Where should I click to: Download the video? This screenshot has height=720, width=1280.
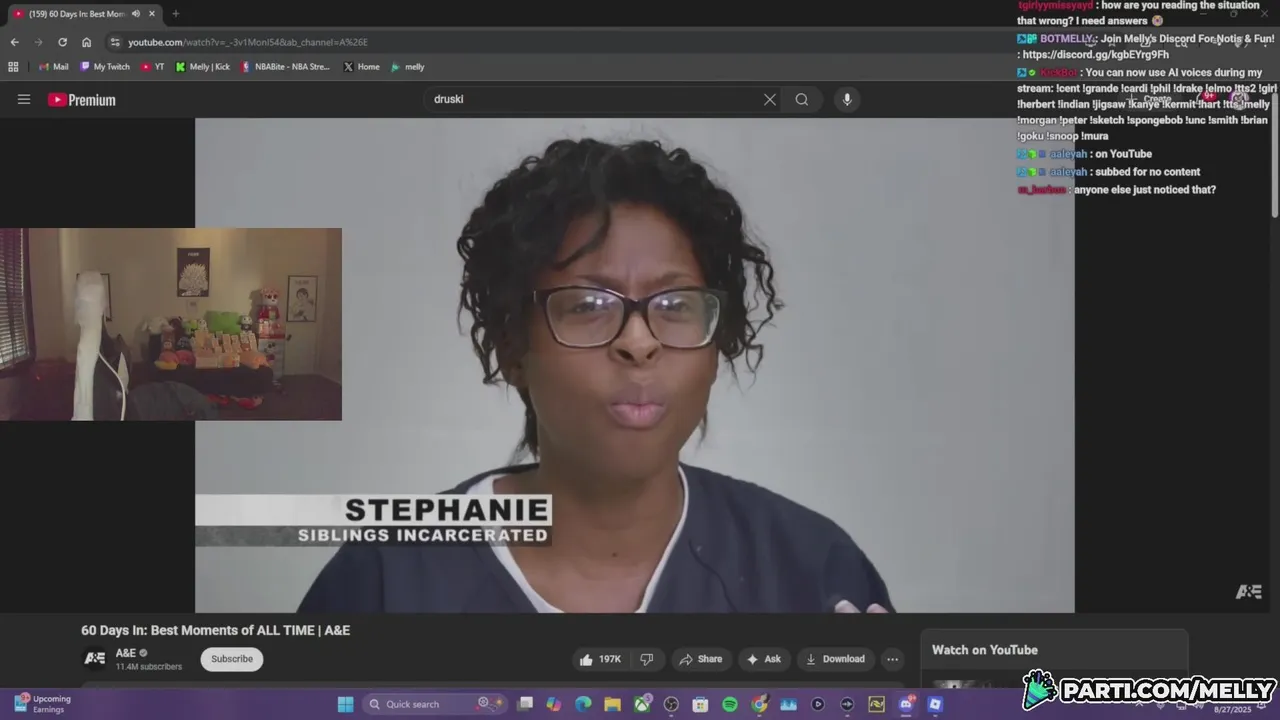835,659
